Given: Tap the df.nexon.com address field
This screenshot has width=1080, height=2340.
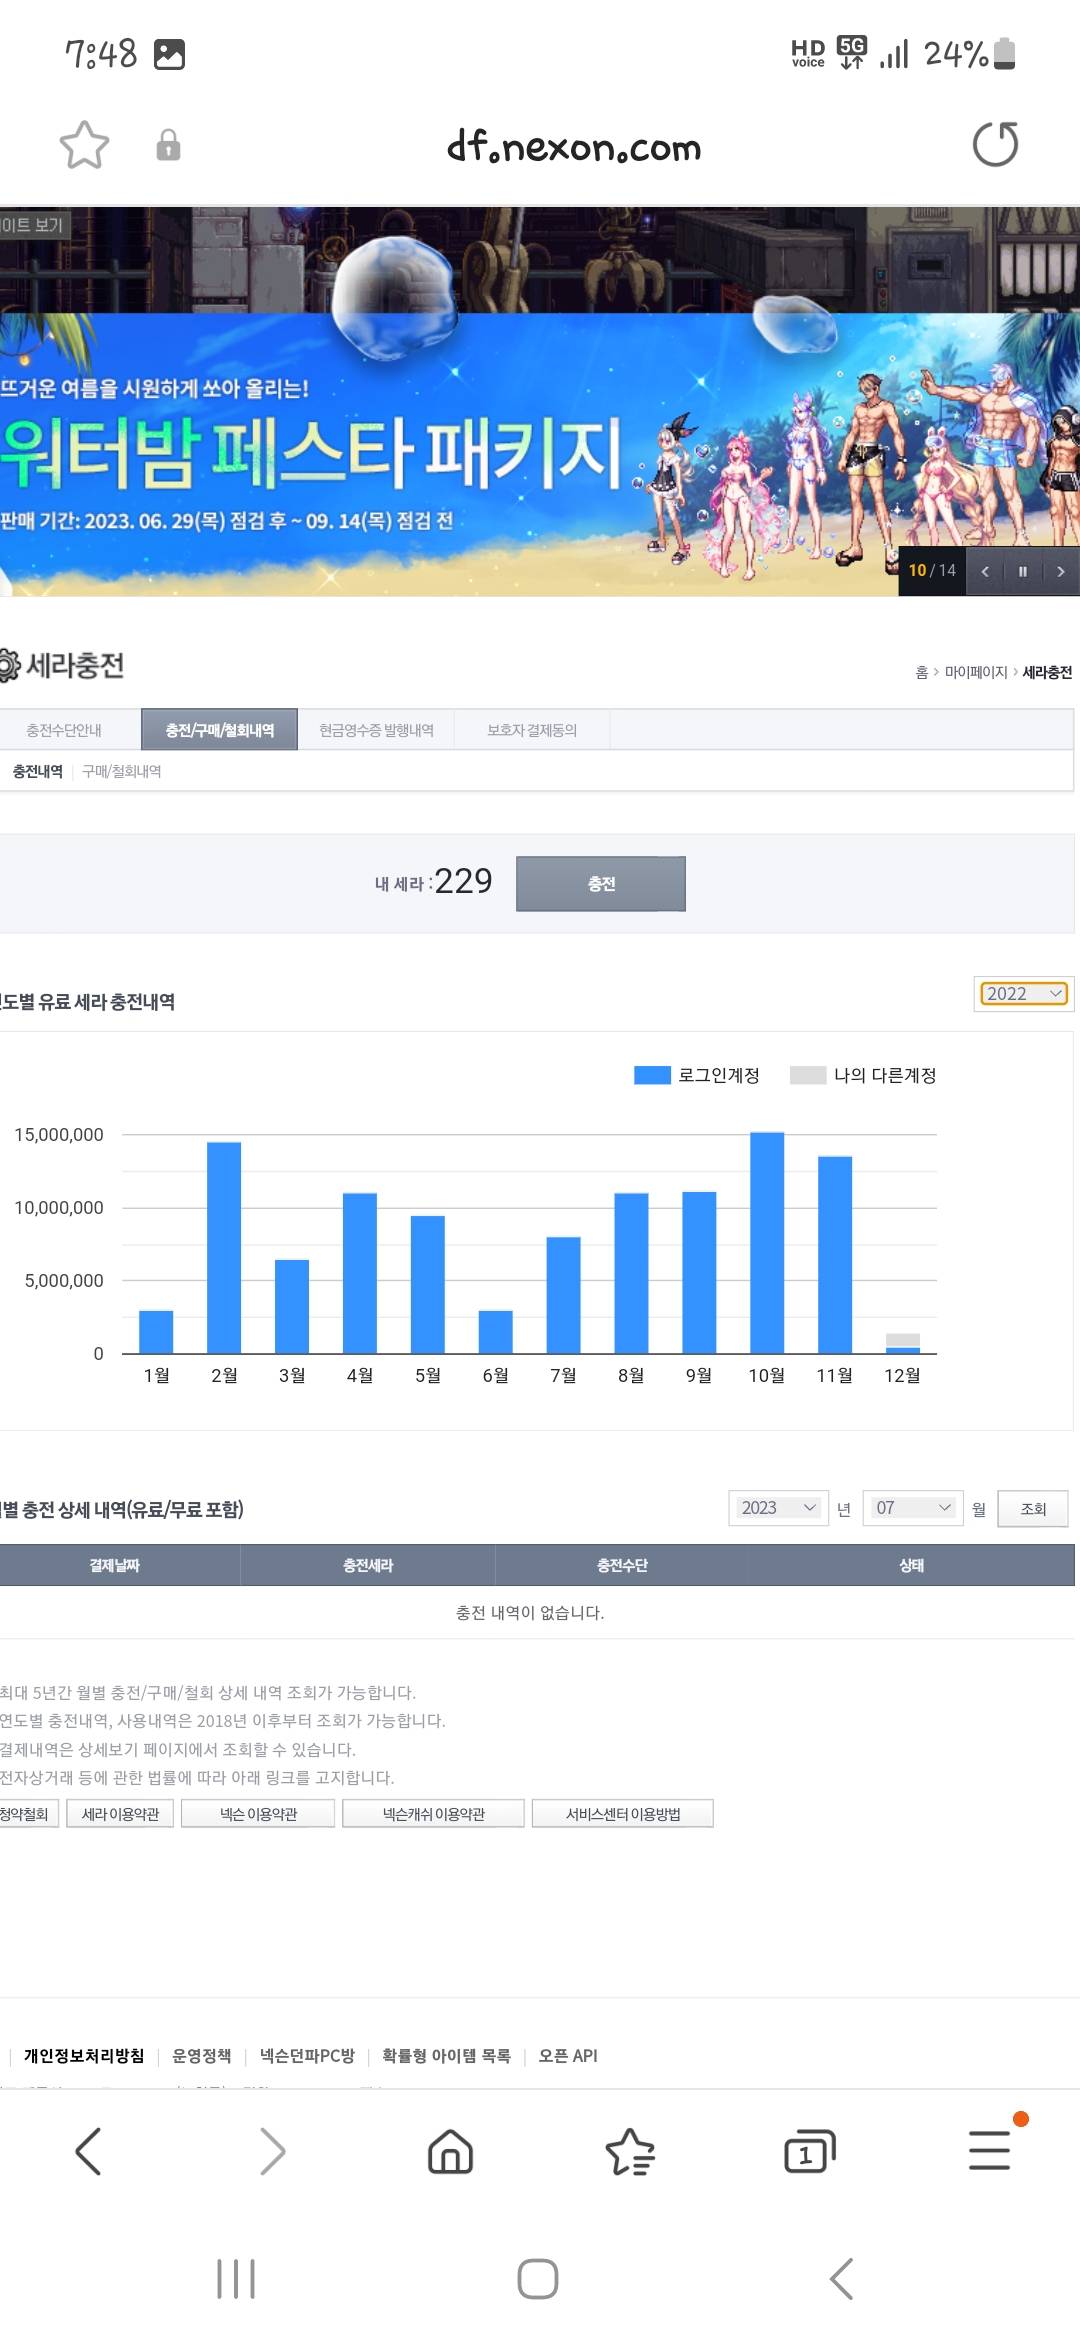Looking at the screenshot, I should tap(574, 147).
